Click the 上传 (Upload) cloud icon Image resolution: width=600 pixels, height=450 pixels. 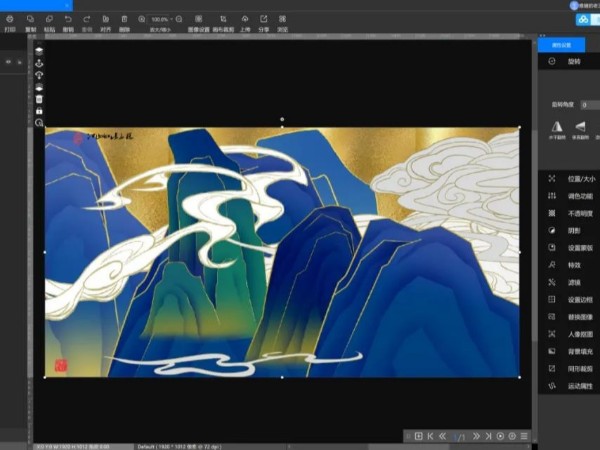click(245, 19)
